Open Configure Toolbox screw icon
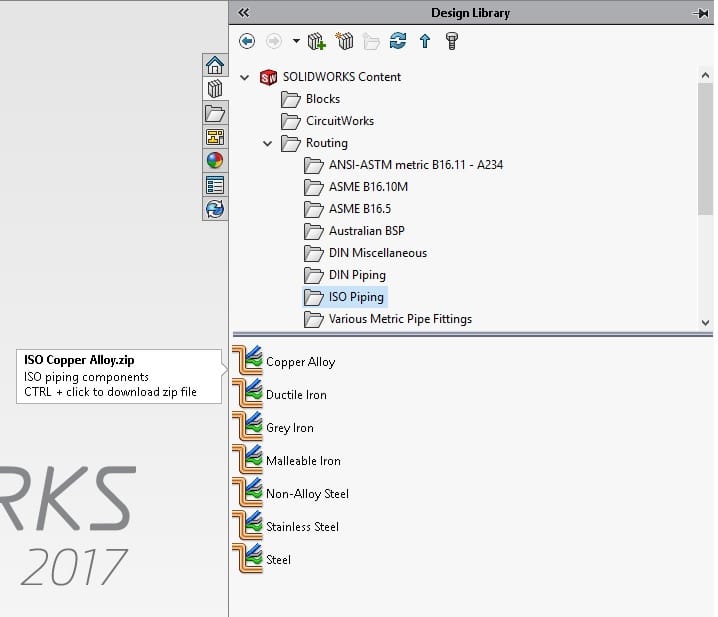718x617 pixels. [x=451, y=41]
